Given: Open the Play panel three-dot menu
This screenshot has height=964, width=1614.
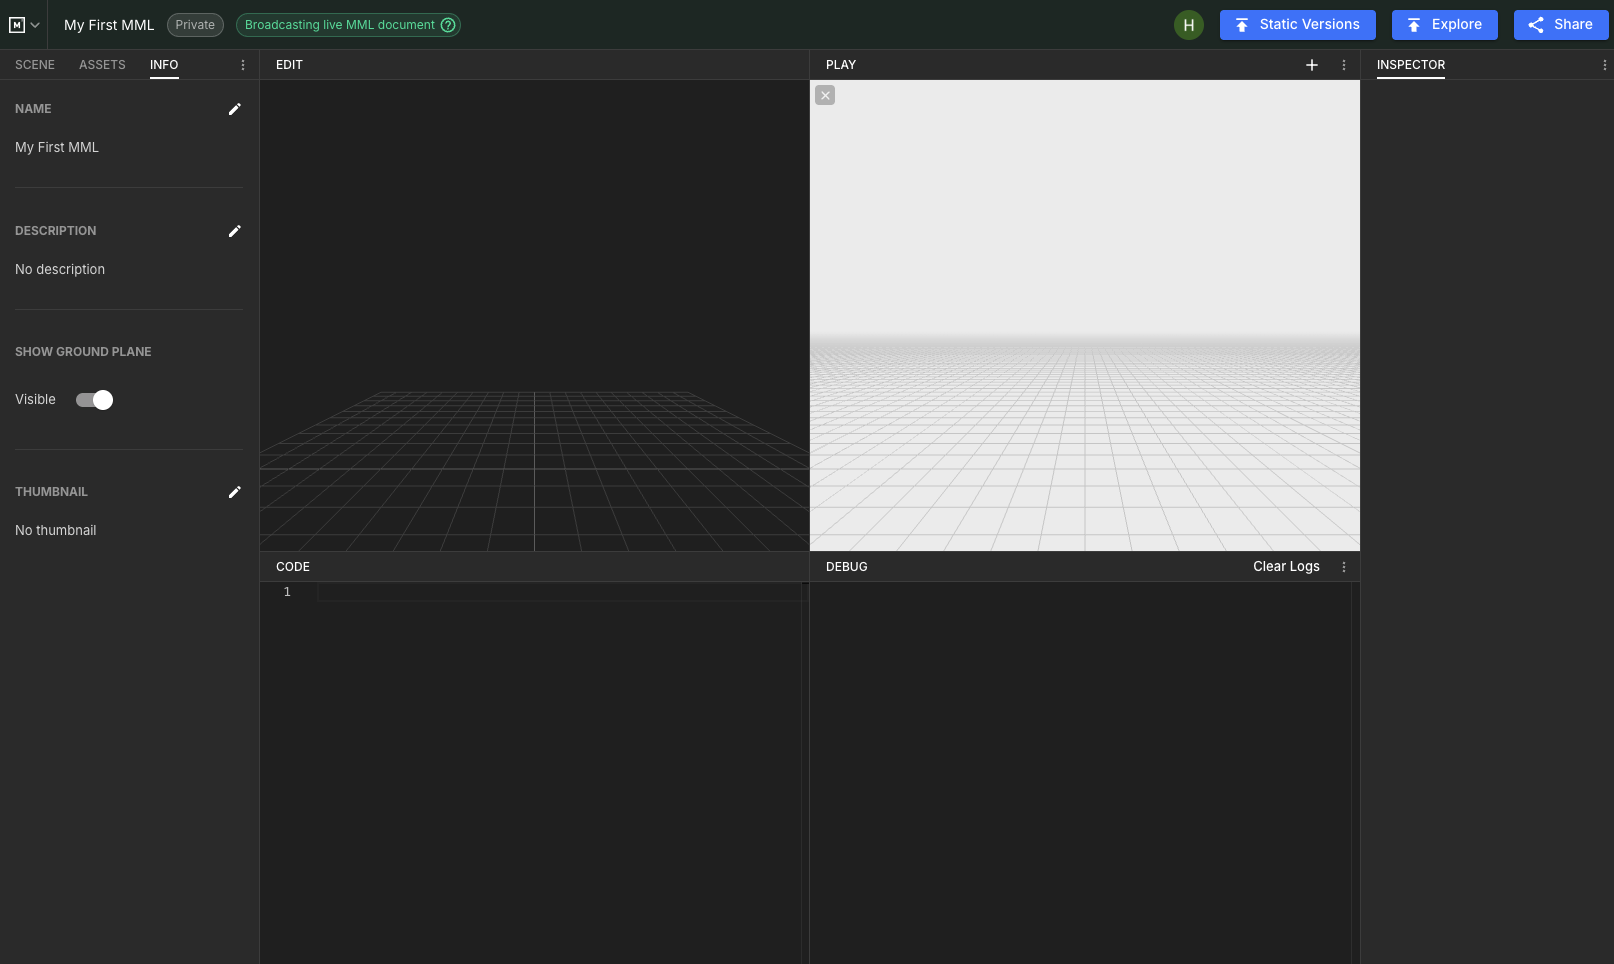Looking at the screenshot, I should 1344,65.
